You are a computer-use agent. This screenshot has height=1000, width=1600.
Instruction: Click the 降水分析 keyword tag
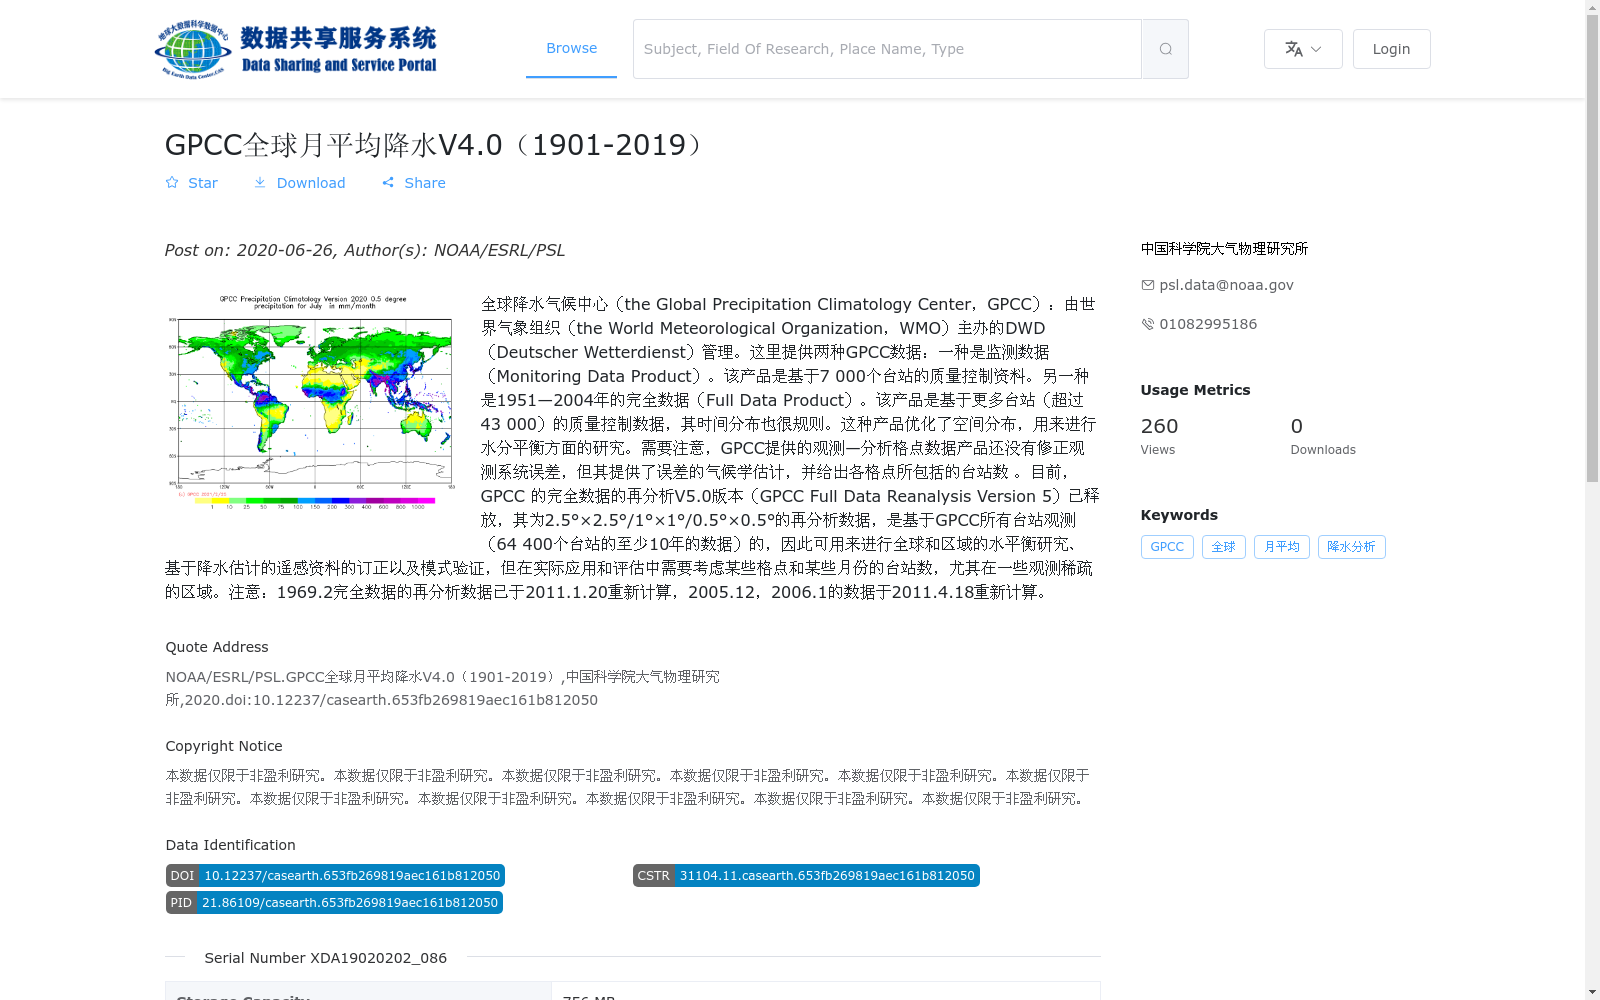[1352, 547]
